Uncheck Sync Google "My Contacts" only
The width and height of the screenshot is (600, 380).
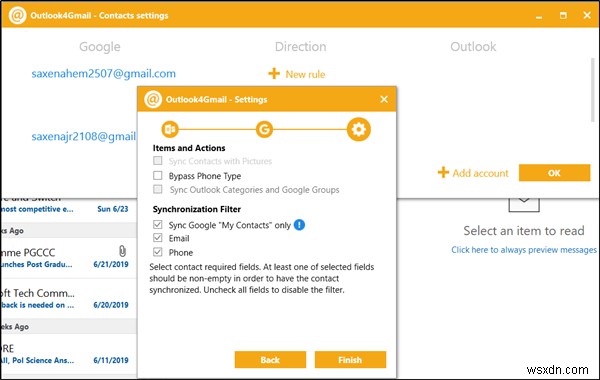pyautogui.click(x=158, y=224)
